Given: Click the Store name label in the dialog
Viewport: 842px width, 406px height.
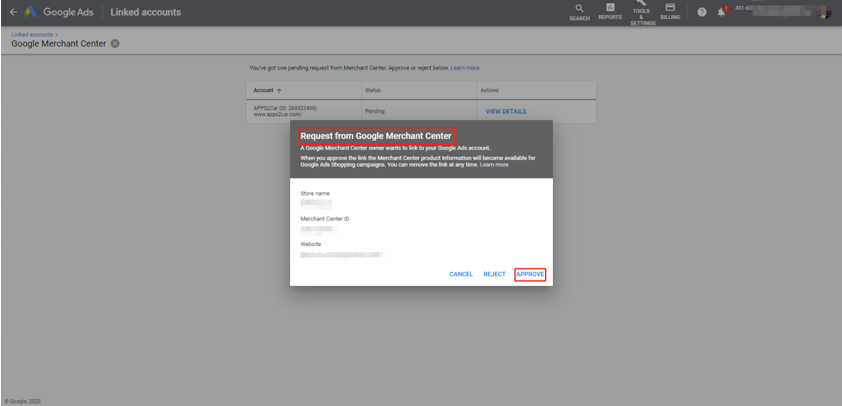Looking at the screenshot, I should click(x=315, y=193).
